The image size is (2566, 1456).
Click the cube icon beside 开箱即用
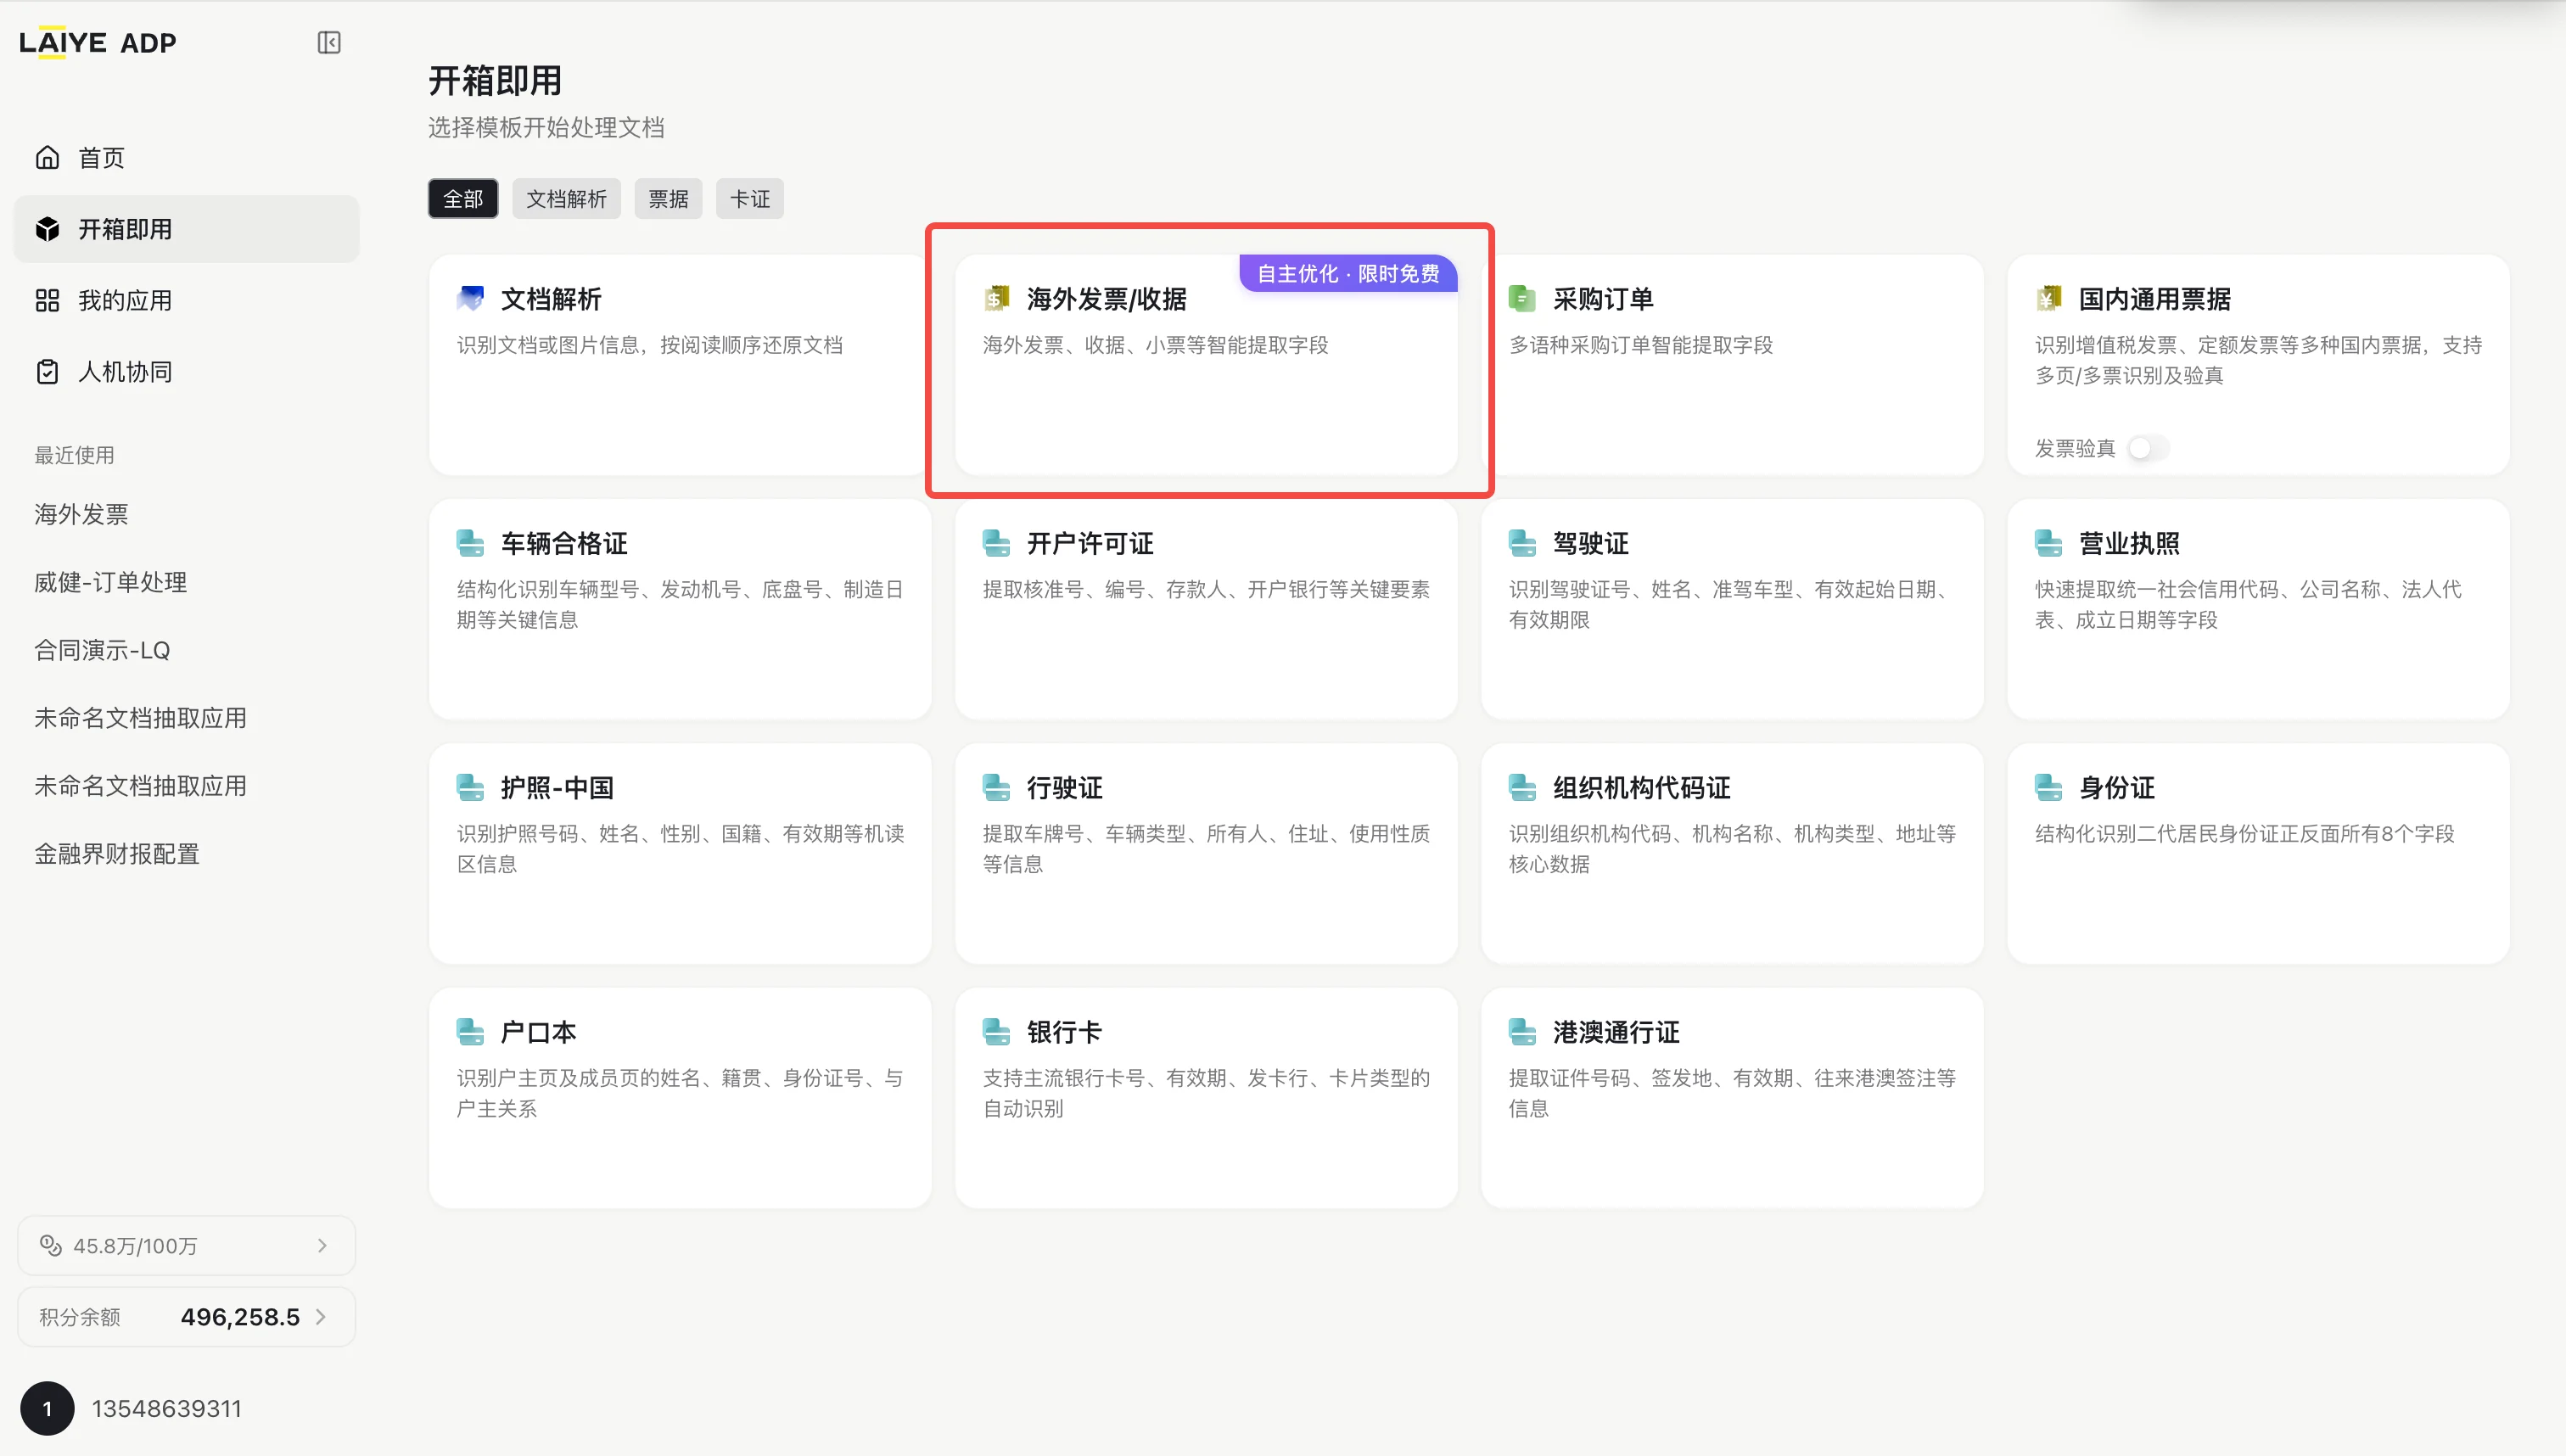[47, 229]
